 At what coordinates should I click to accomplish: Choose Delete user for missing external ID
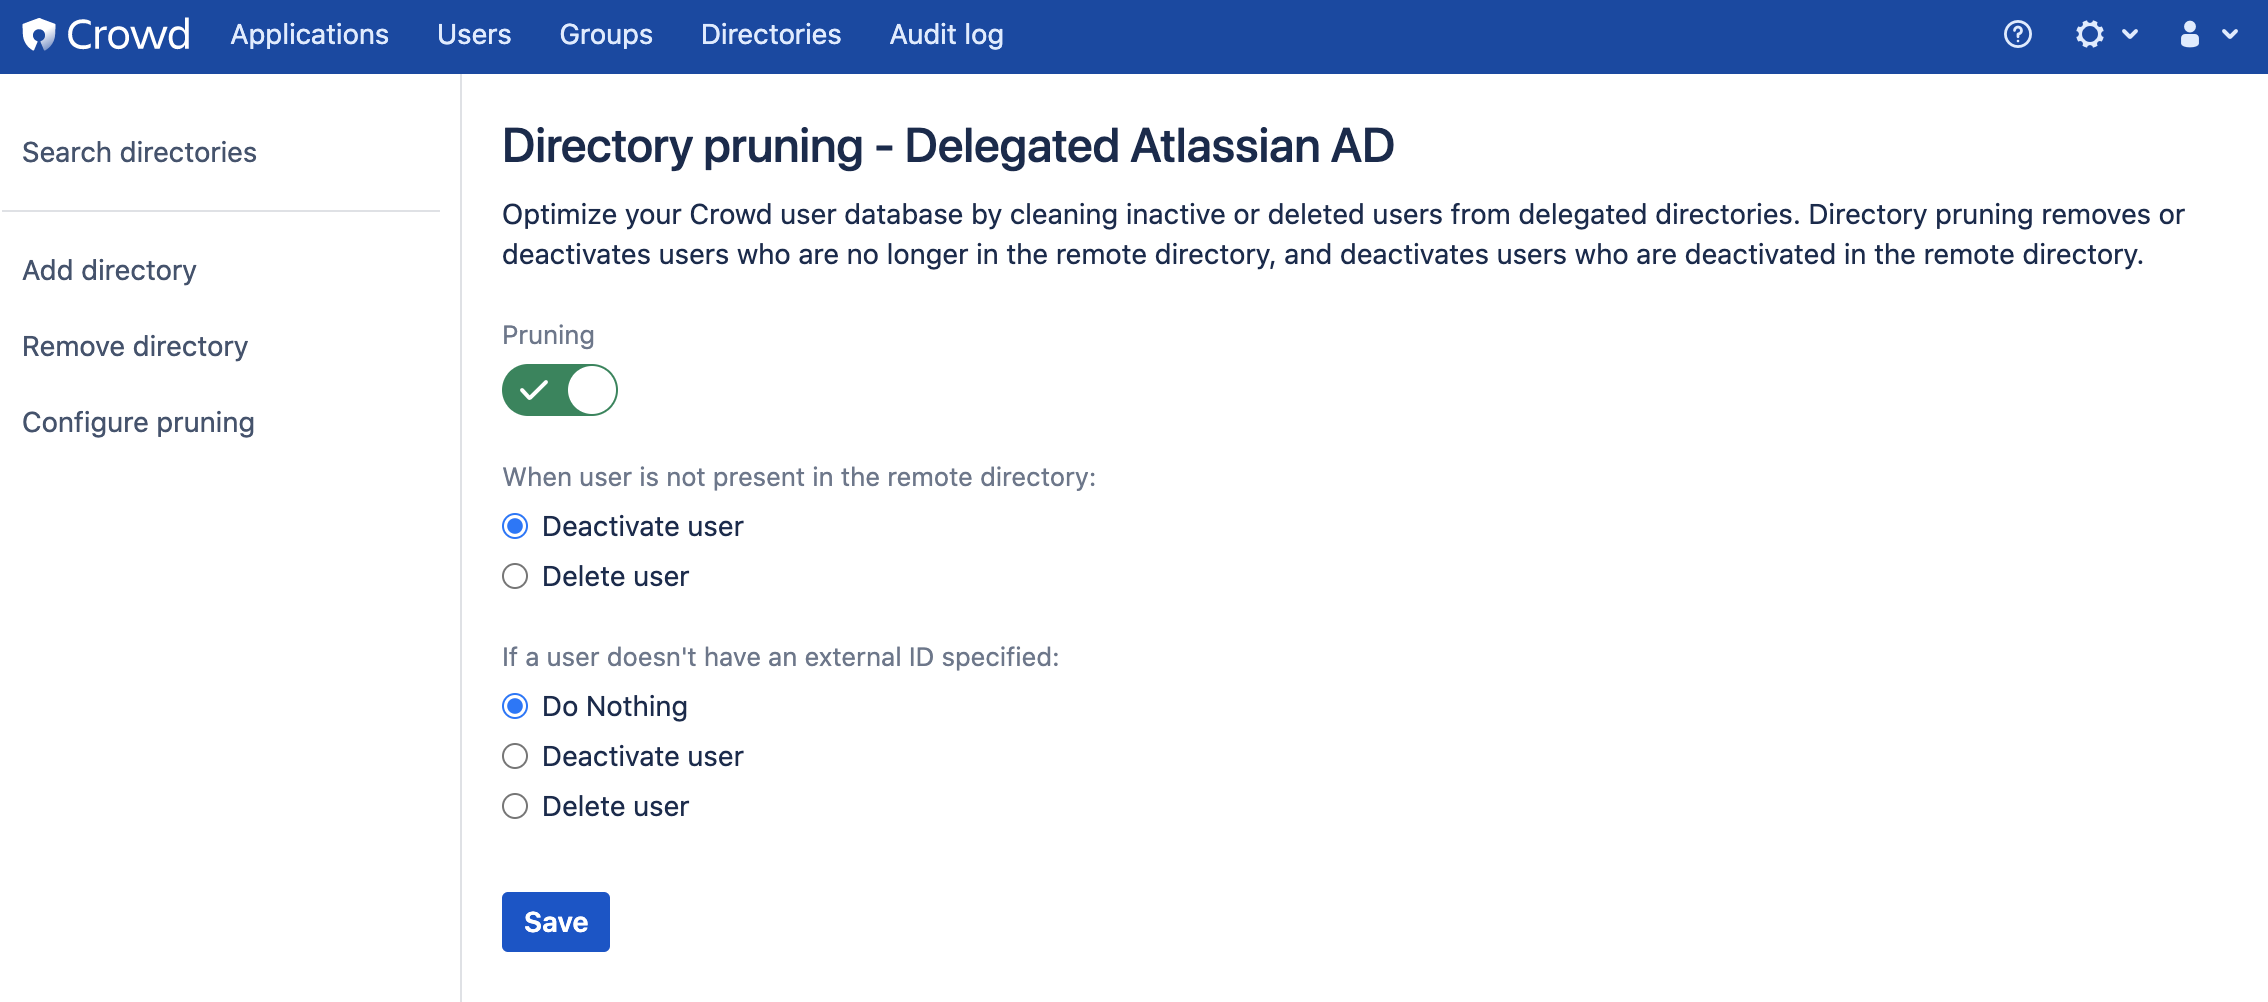pos(515,806)
